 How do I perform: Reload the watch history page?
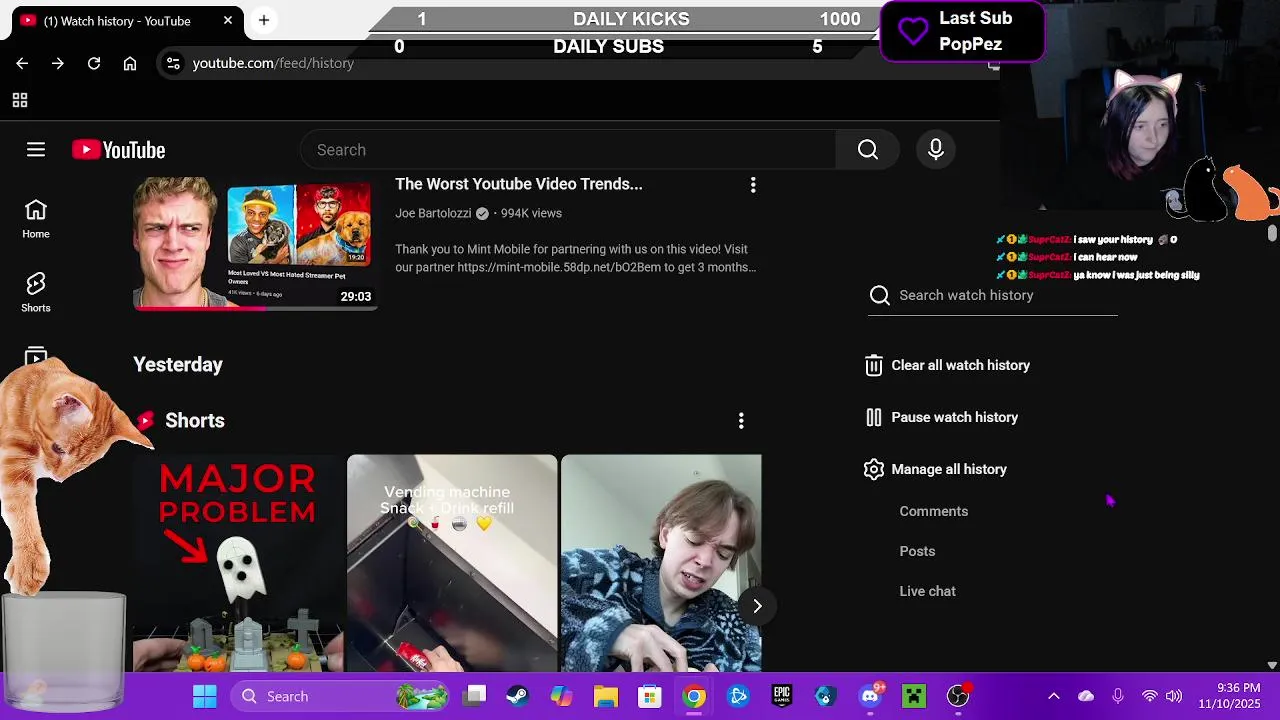(94, 63)
